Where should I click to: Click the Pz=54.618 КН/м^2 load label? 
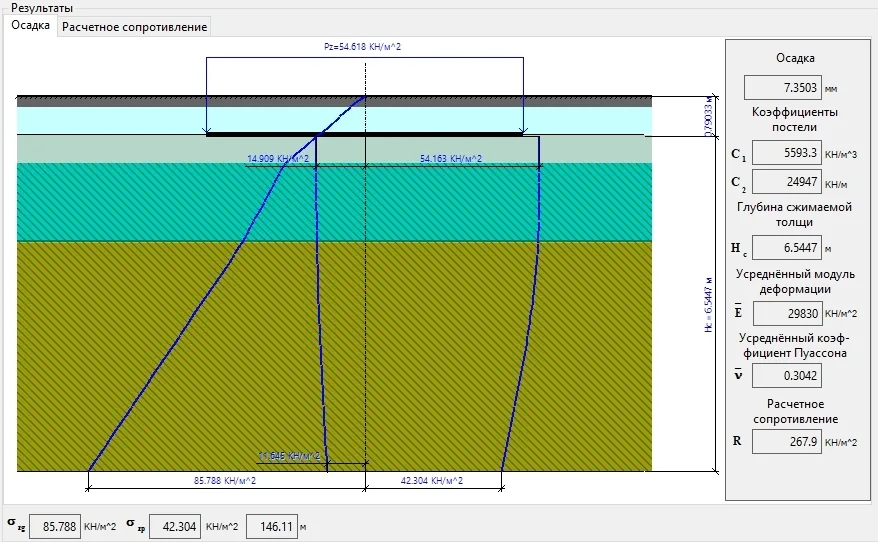362,47
